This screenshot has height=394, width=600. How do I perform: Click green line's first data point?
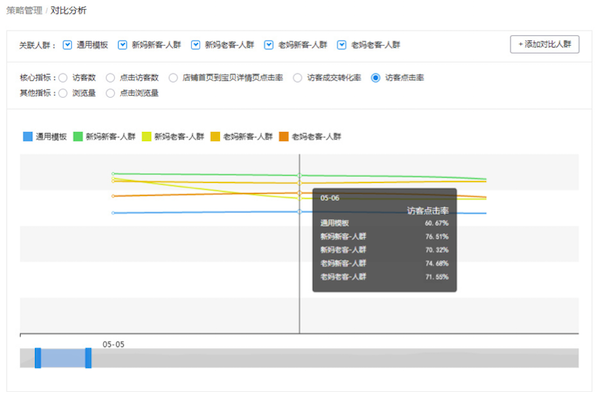[x=113, y=174]
